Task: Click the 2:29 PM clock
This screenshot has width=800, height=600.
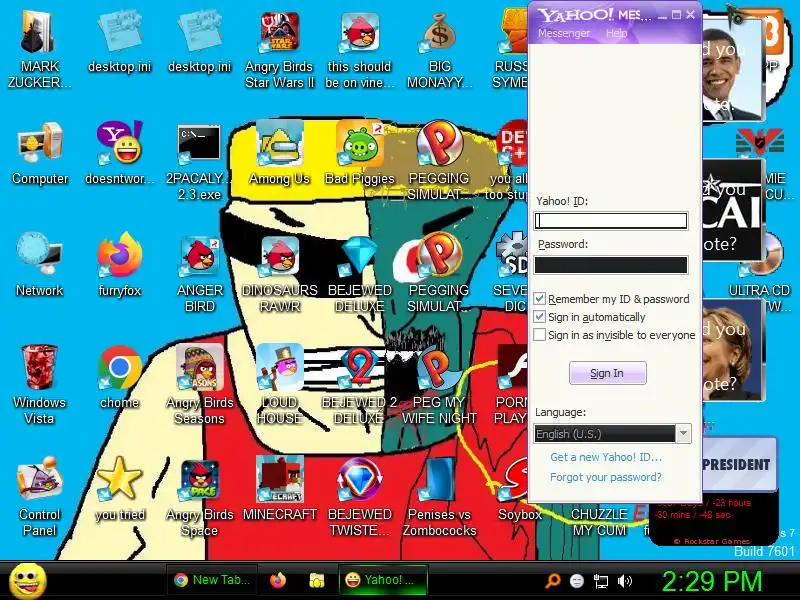Action: coord(712,581)
